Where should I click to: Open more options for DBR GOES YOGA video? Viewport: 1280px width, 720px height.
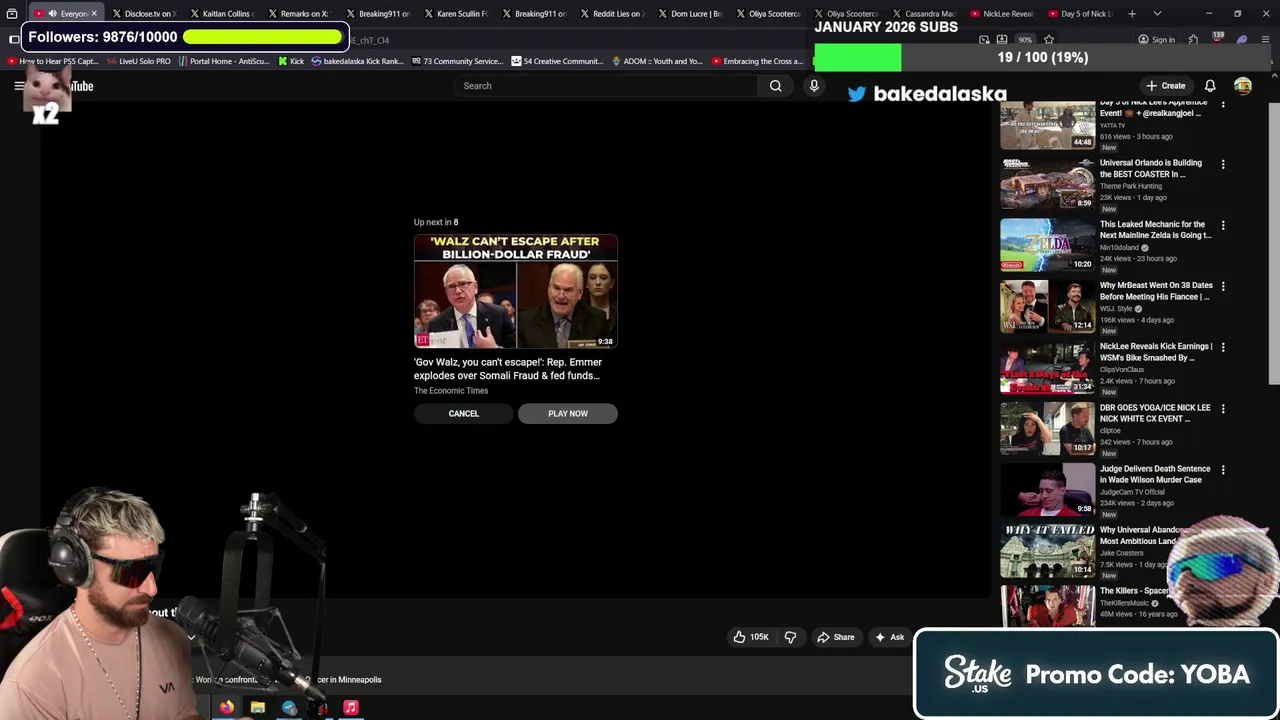[x=1223, y=408]
